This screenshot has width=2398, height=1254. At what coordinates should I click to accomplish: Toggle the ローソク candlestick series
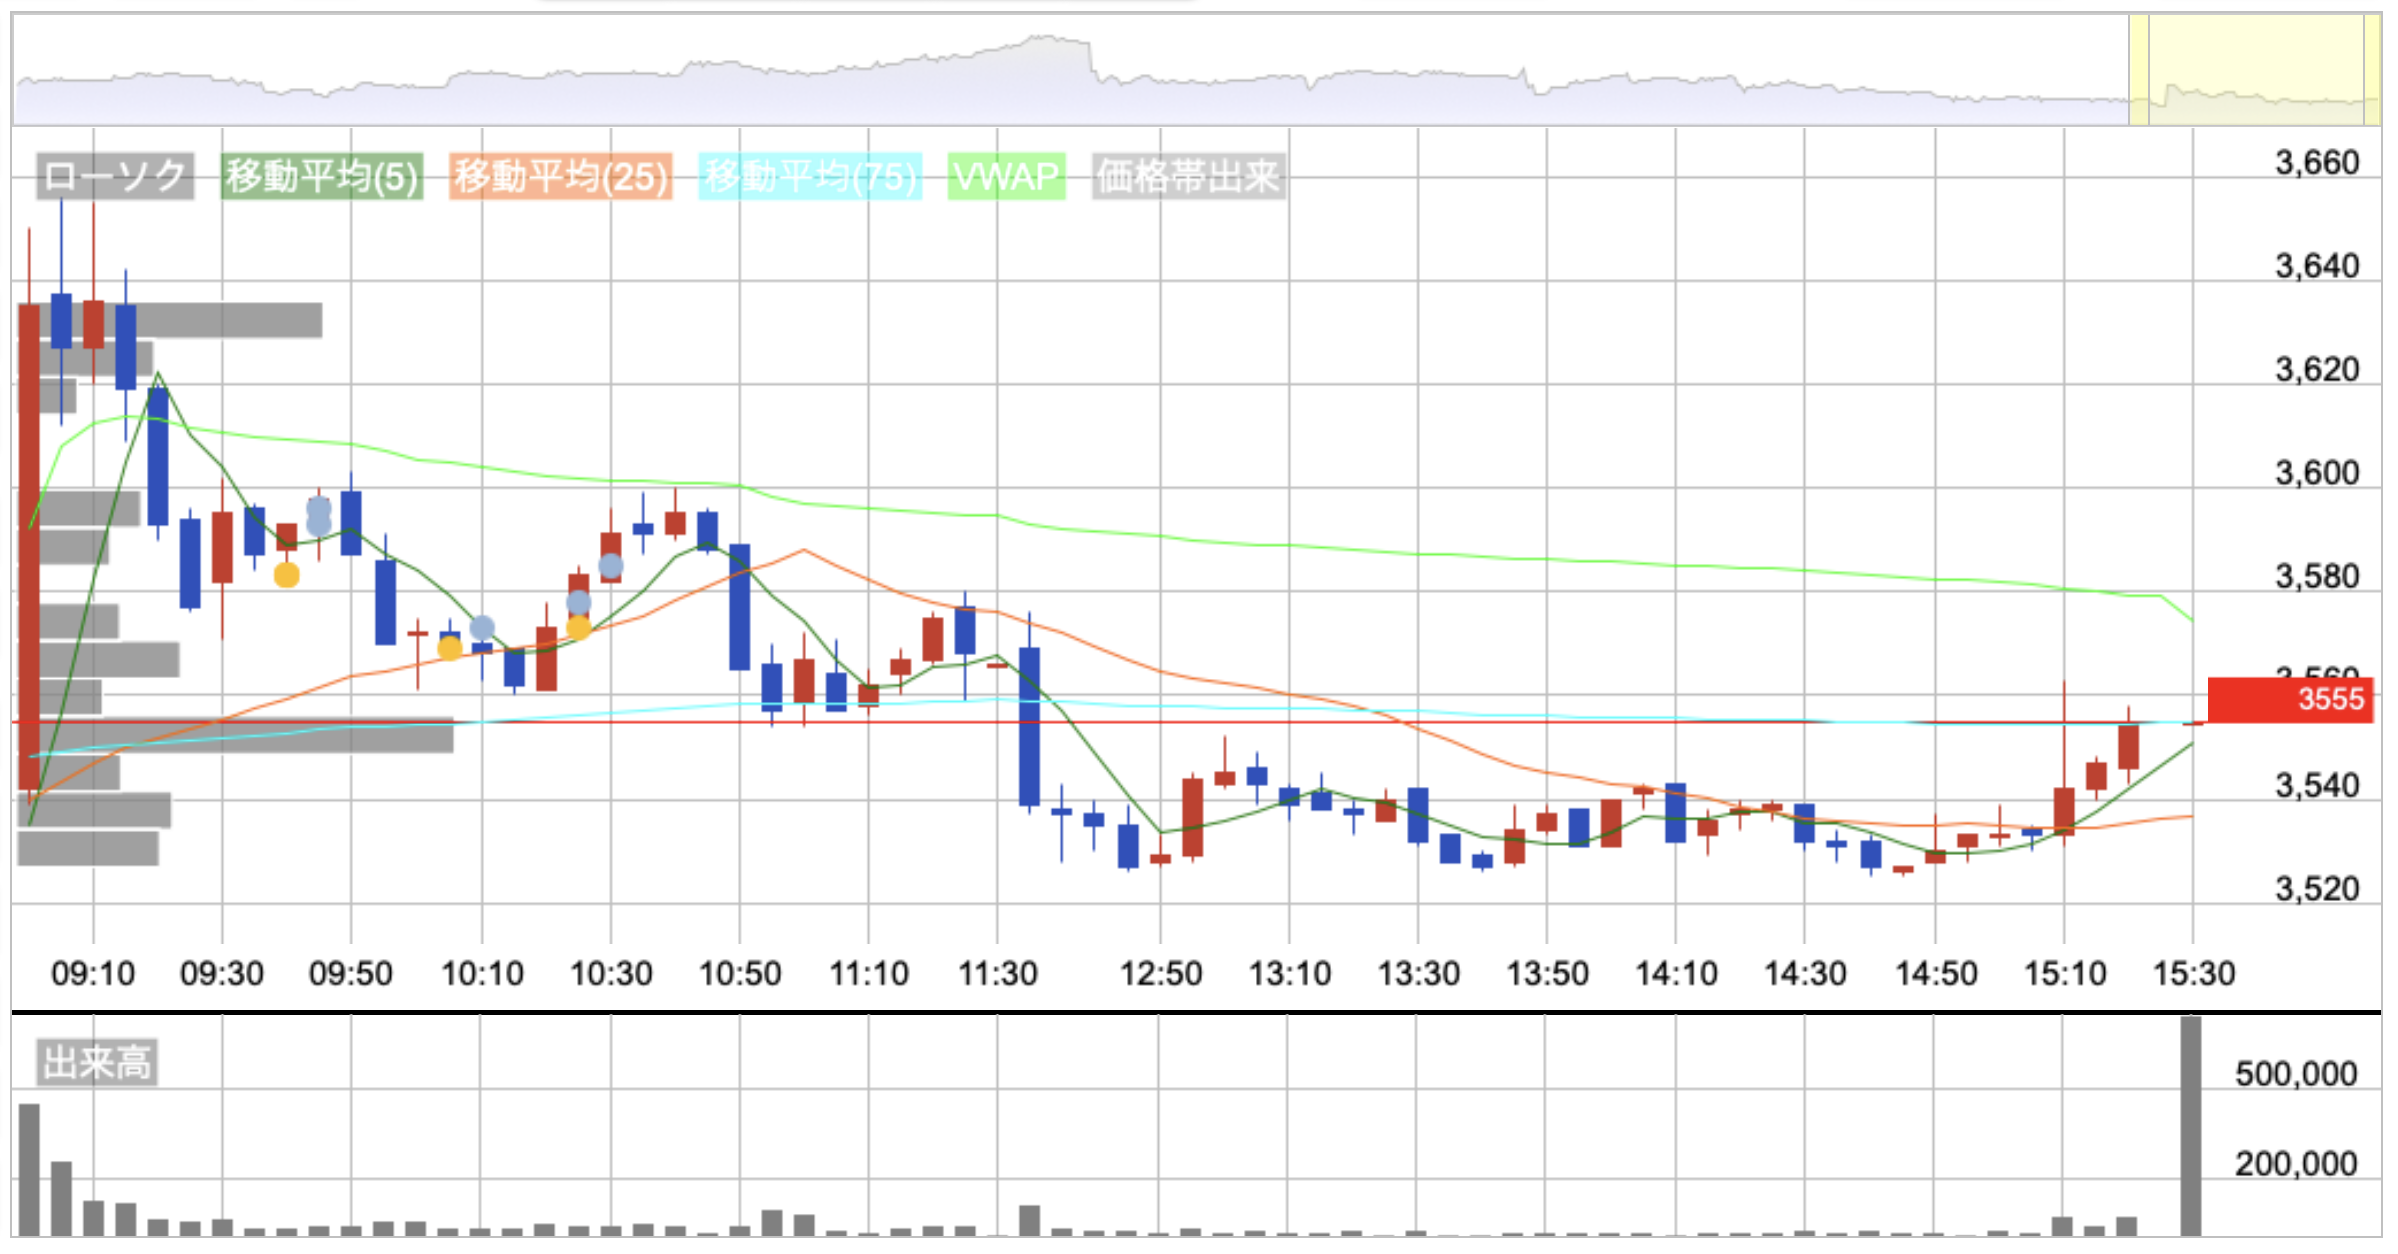coord(115,177)
